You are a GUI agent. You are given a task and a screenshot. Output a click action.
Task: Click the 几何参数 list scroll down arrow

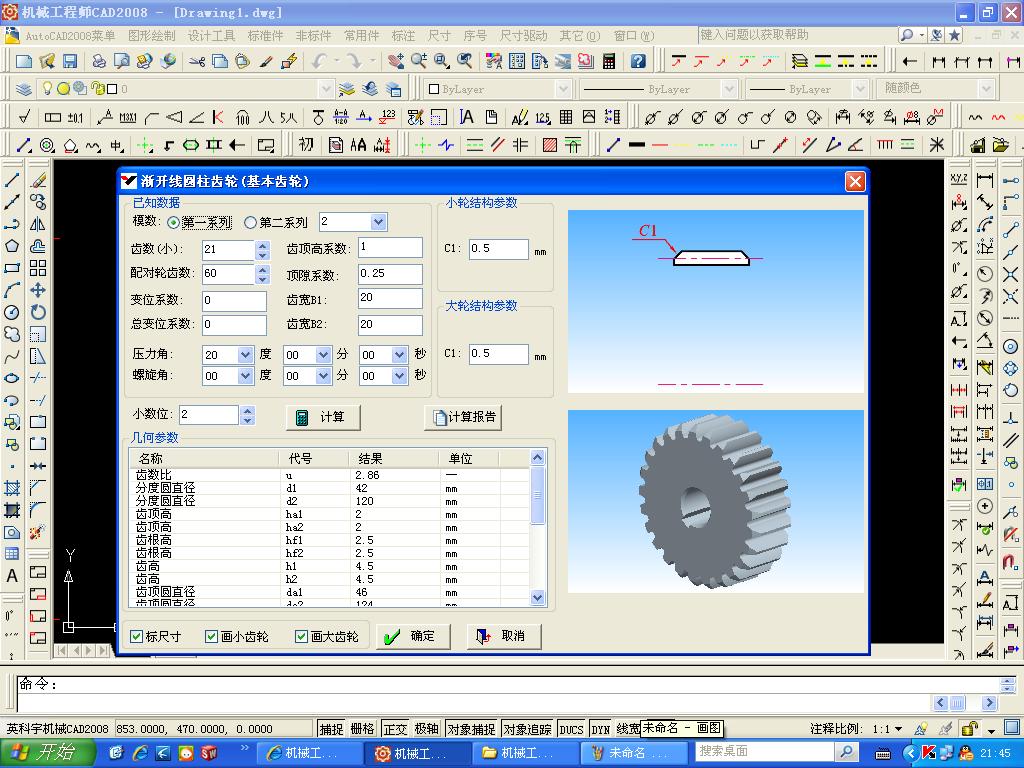pyautogui.click(x=537, y=597)
